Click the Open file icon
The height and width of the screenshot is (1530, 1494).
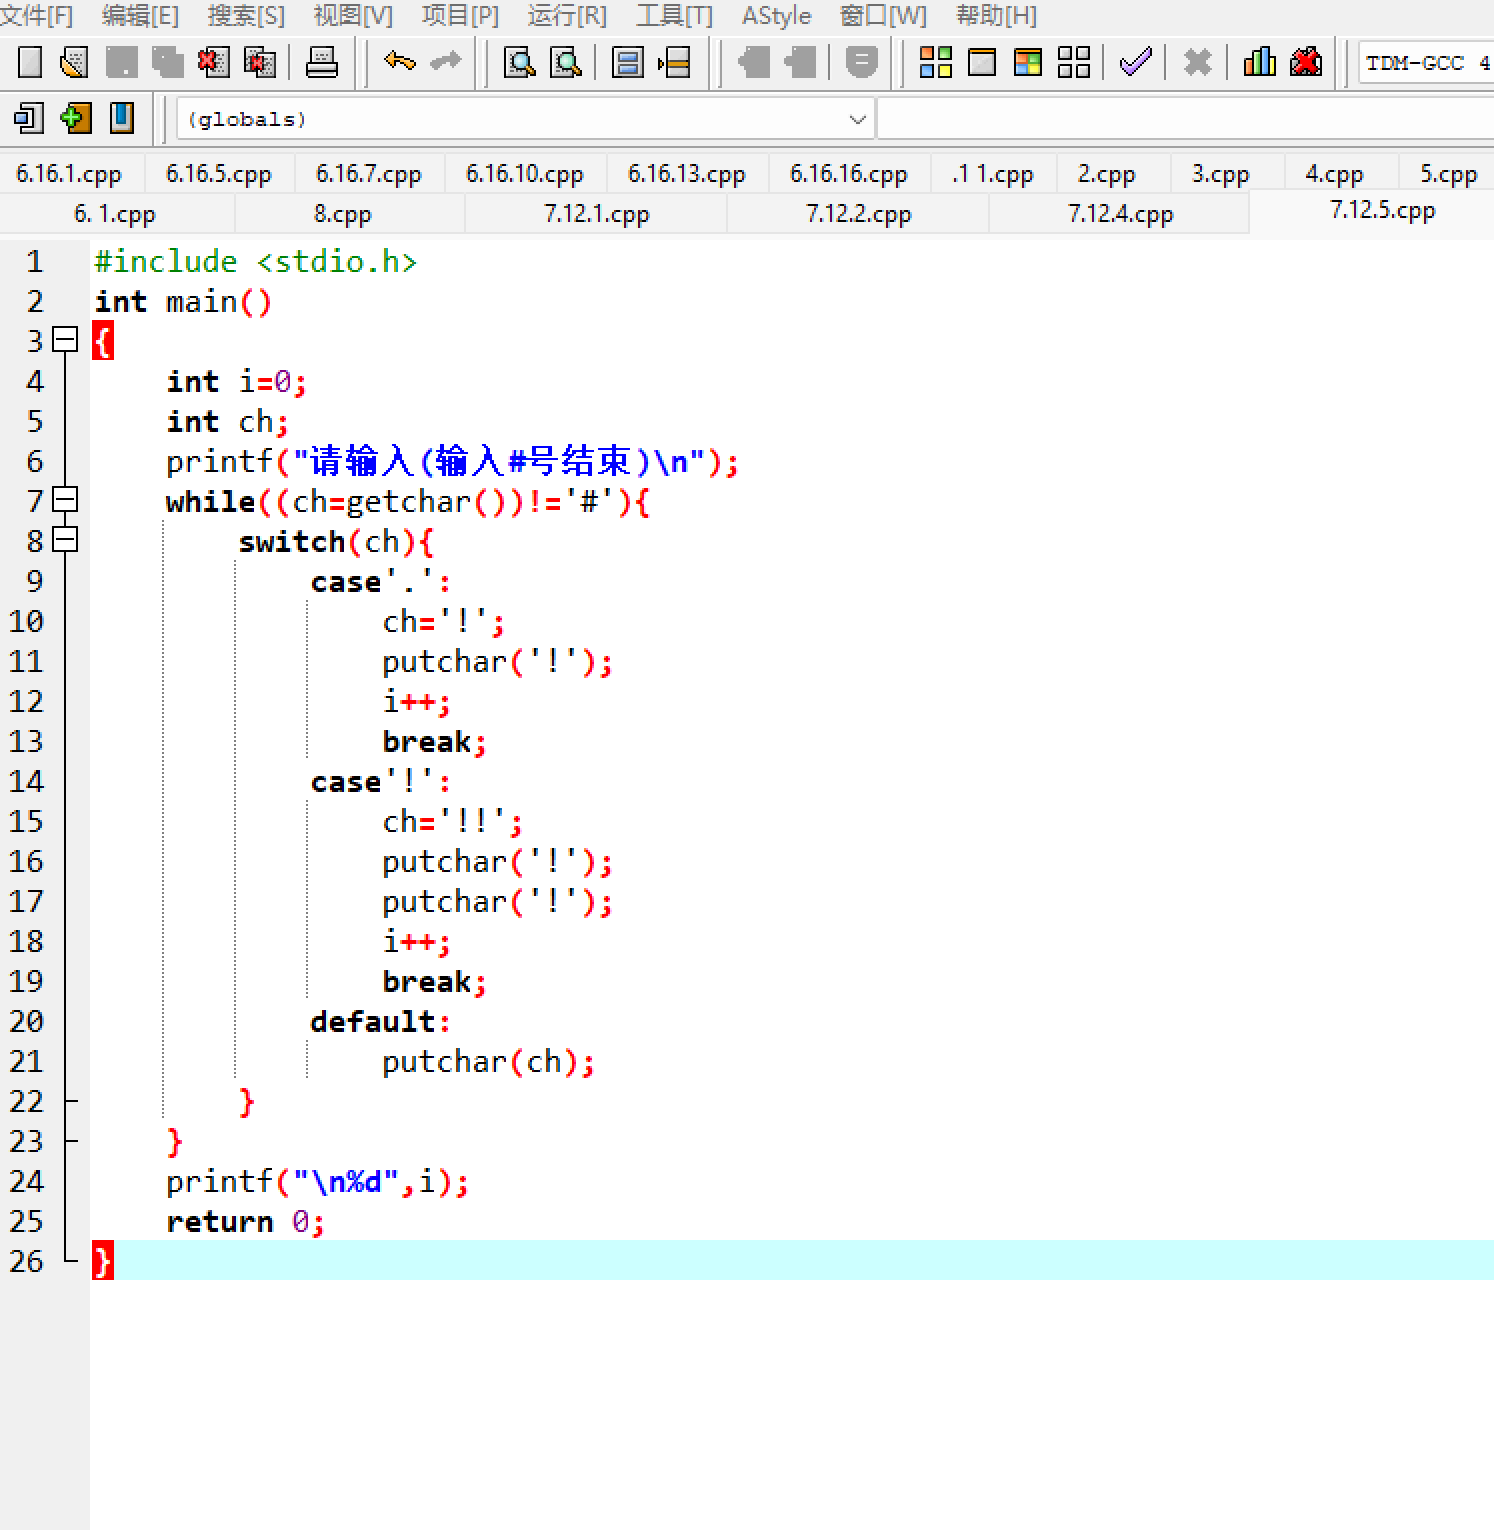coord(75,62)
